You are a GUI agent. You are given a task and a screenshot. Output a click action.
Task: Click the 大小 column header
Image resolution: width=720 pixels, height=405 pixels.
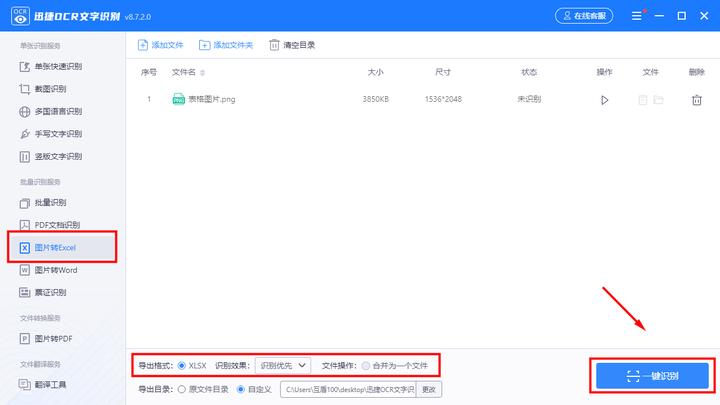tap(376, 73)
